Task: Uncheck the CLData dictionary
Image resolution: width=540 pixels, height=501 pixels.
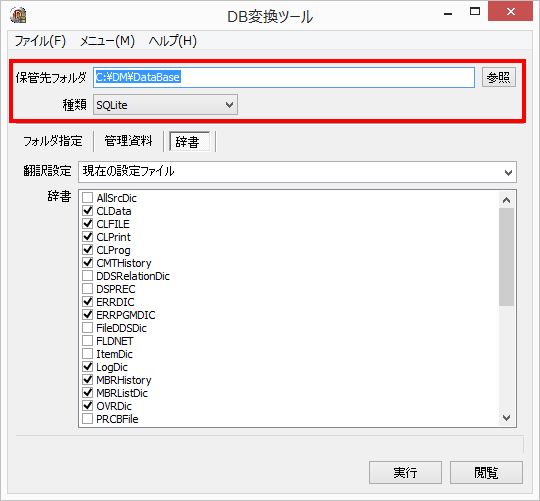Action: click(87, 211)
